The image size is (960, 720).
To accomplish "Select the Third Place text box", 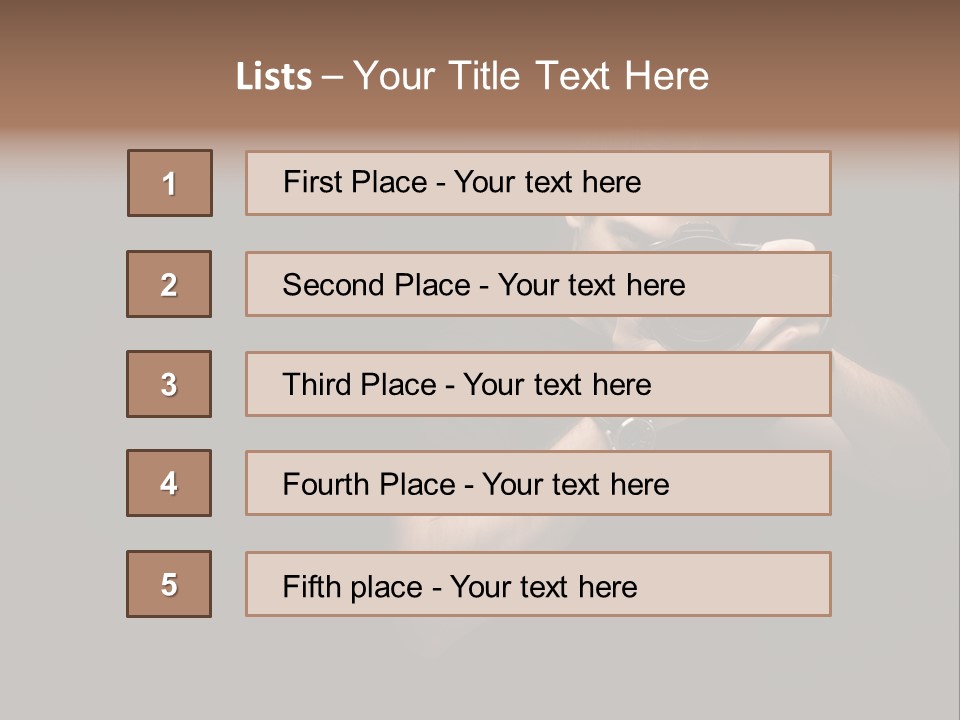I will [x=538, y=384].
